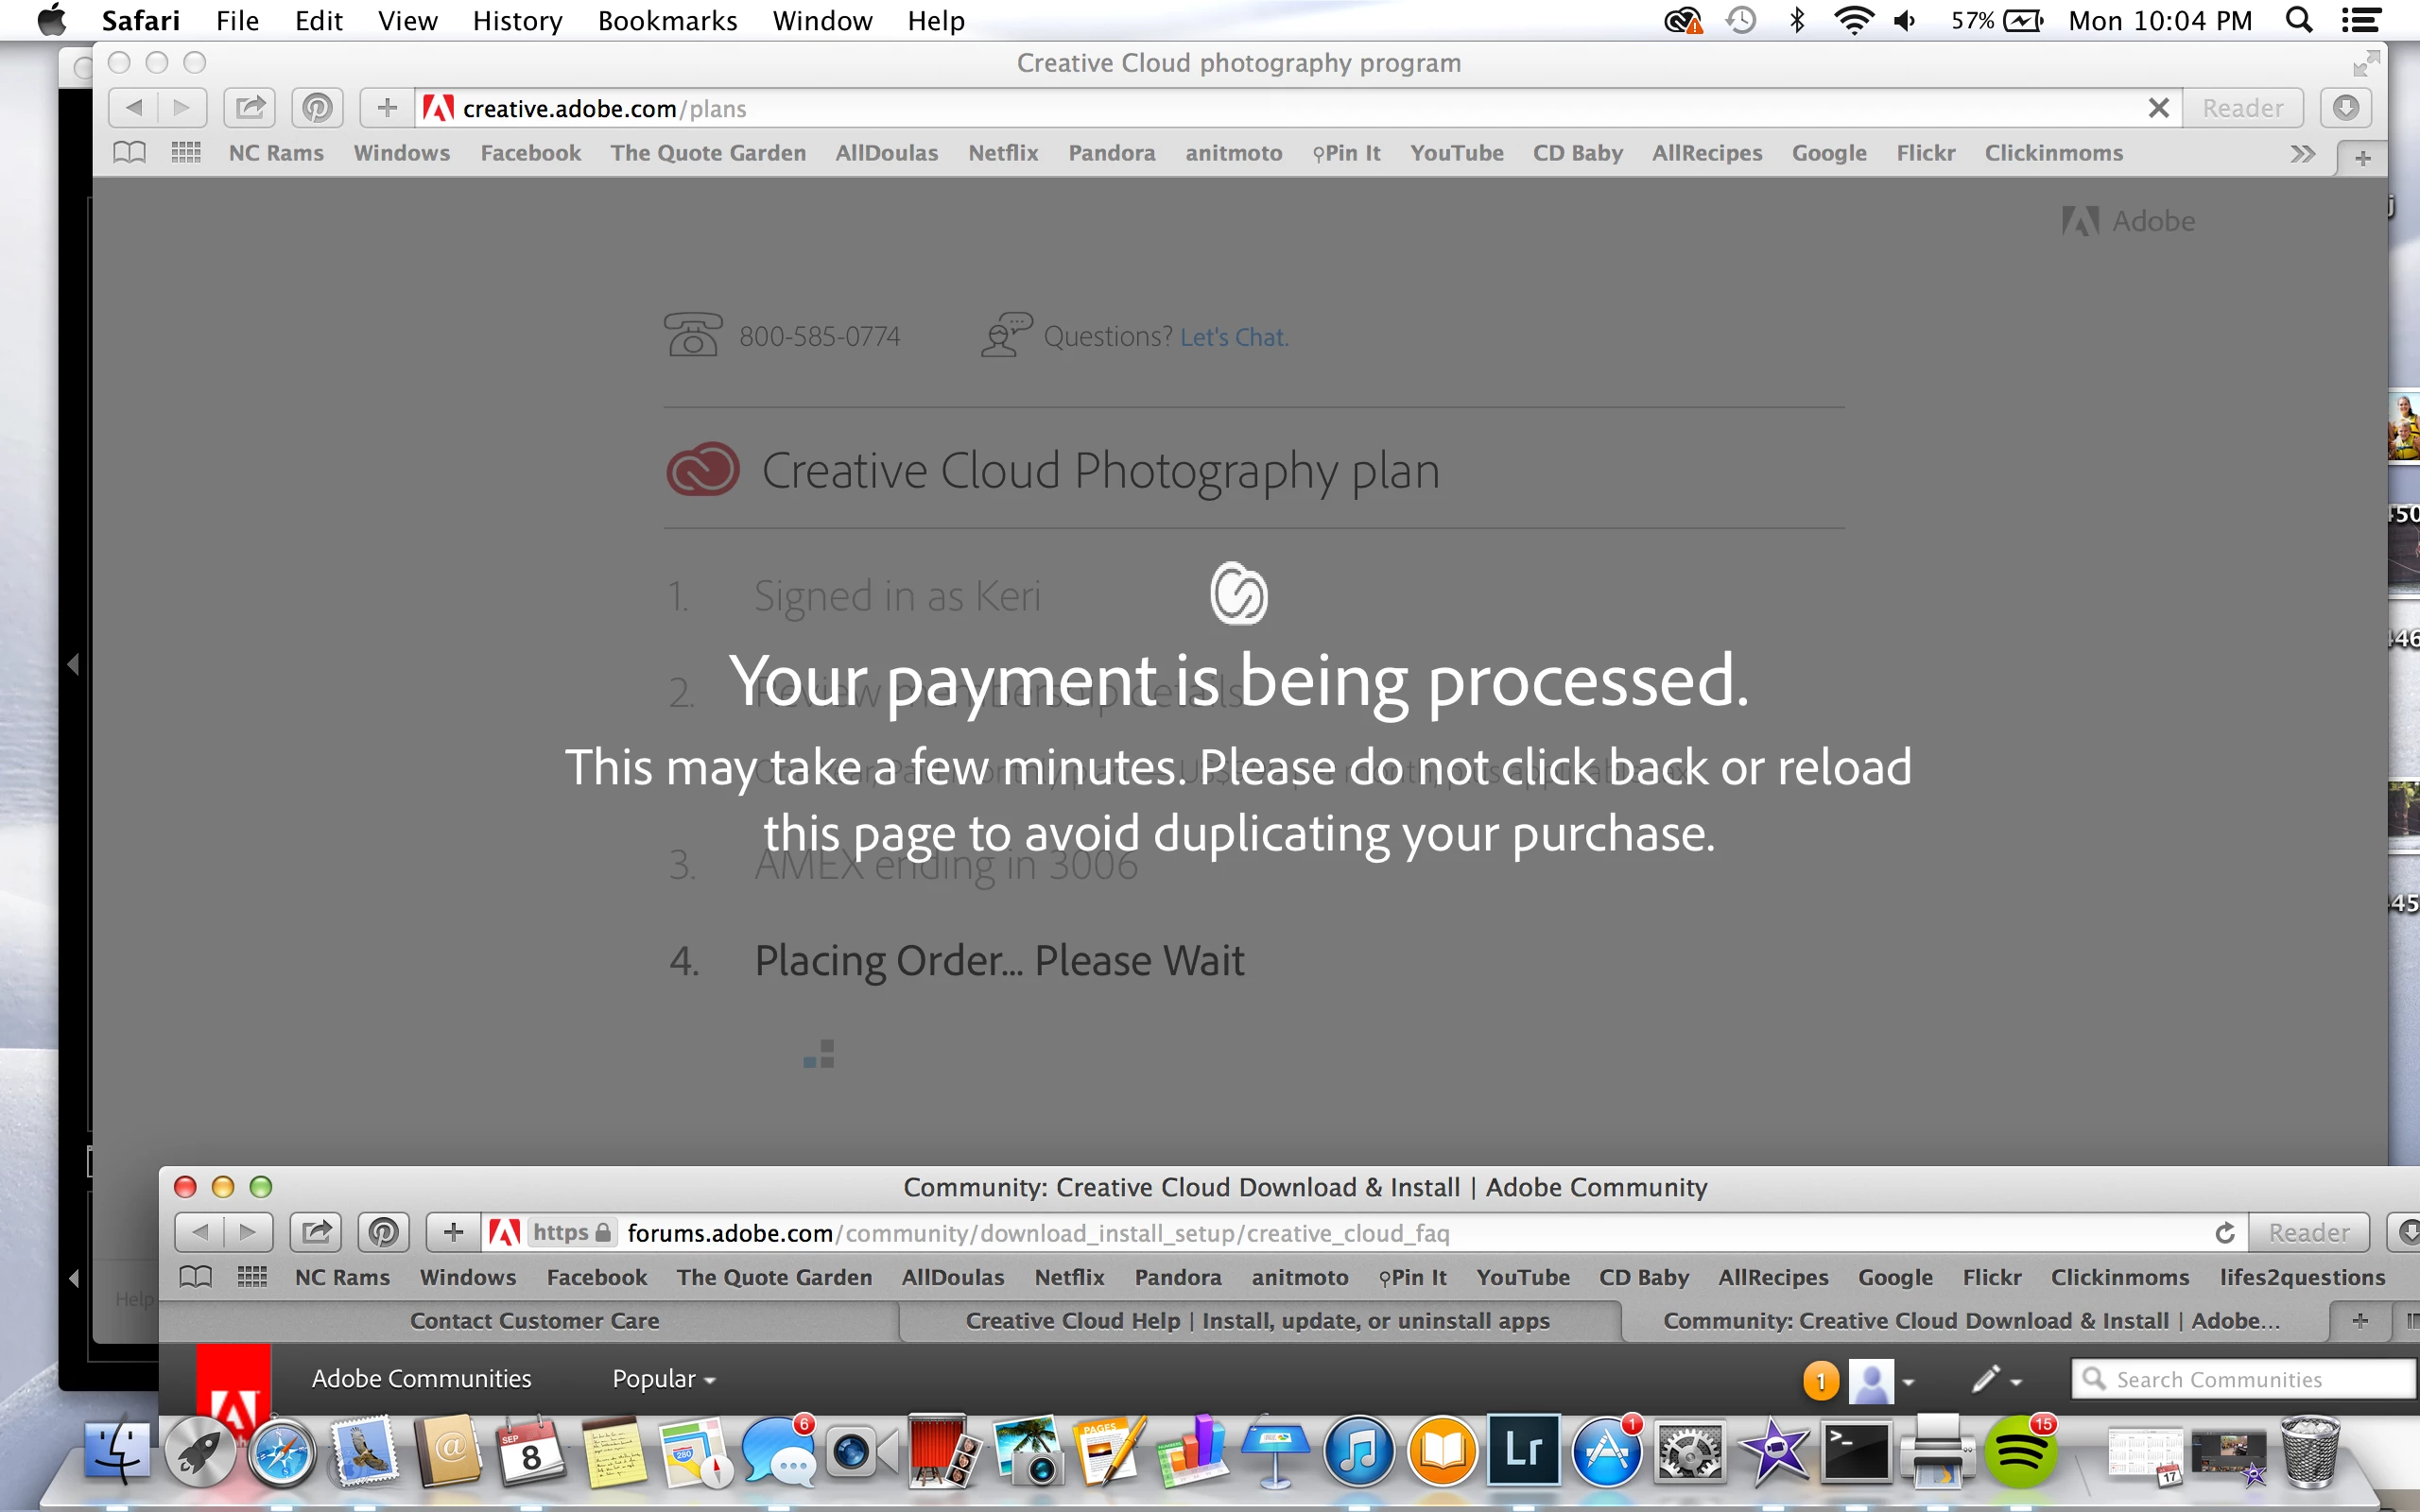The width and height of the screenshot is (2420, 1512).
Task: Open Spotify from the Dock
Action: (x=2020, y=1452)
